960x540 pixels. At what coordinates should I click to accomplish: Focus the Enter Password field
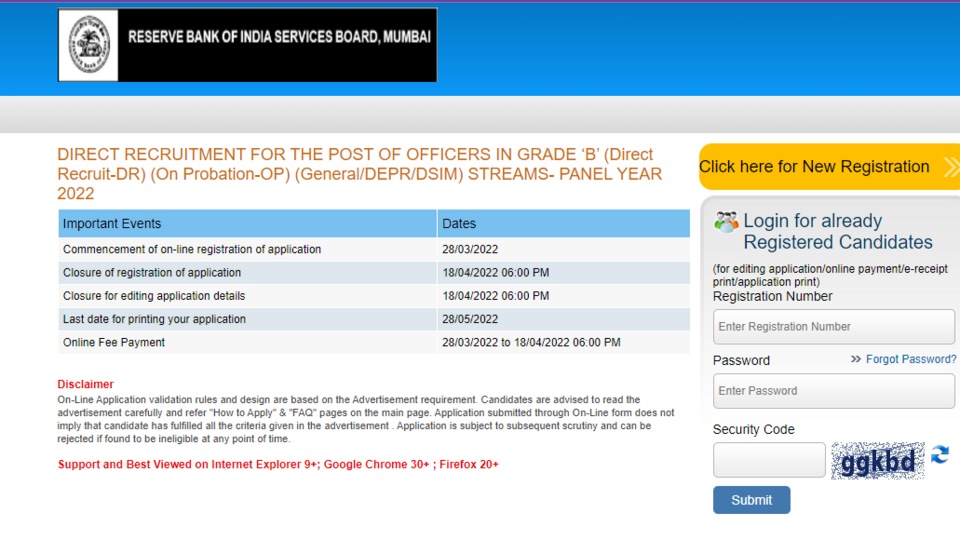833,391
